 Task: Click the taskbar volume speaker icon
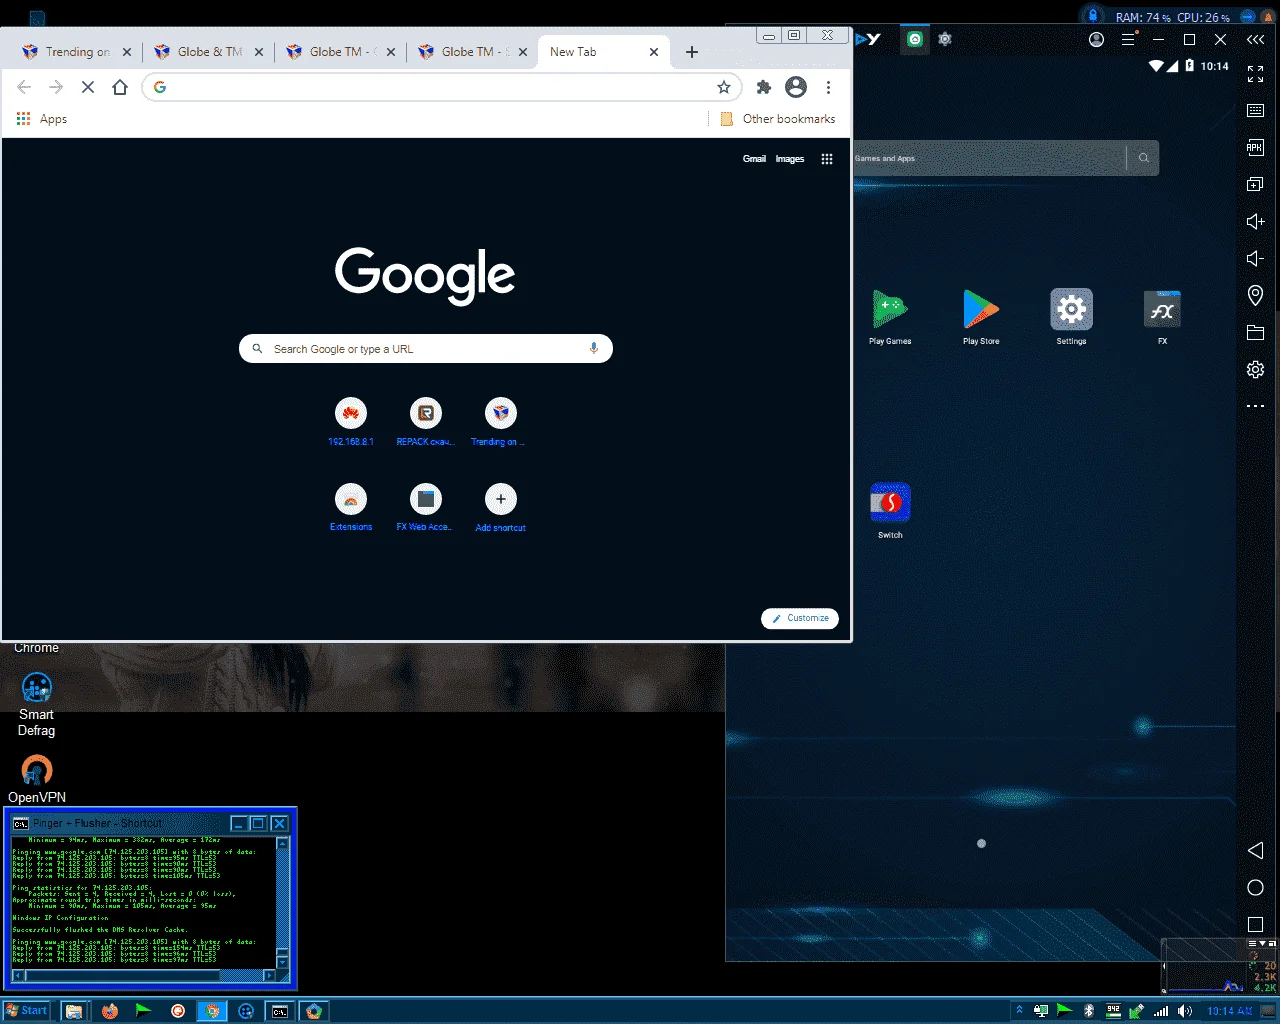[1185, 1011]
